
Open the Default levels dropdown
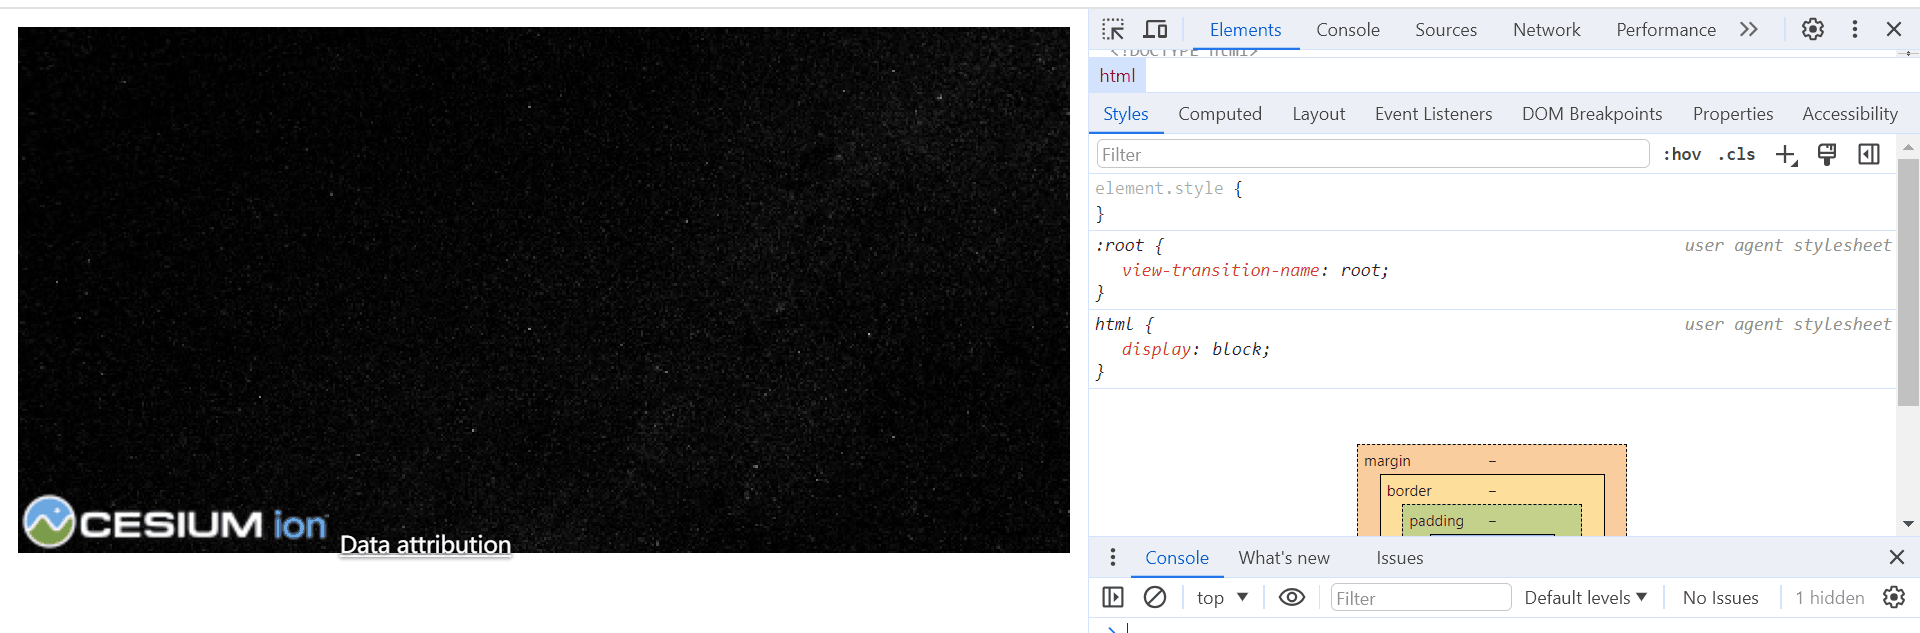[x=1585, y=597]
